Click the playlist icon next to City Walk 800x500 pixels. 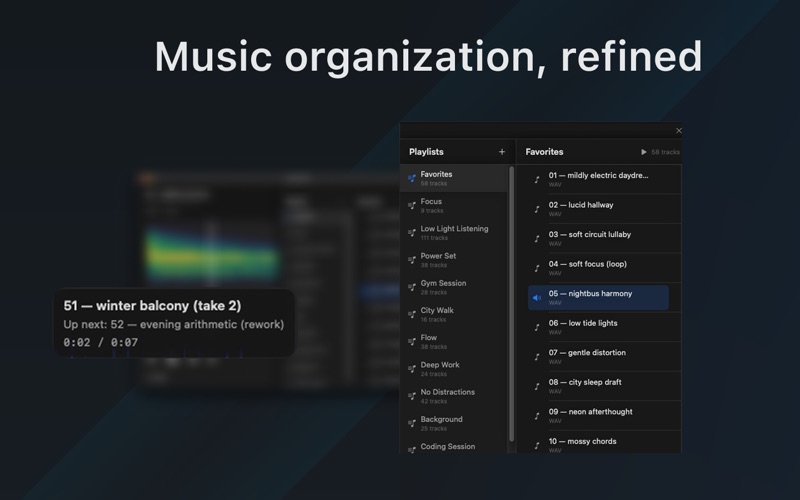click(412, 314)
